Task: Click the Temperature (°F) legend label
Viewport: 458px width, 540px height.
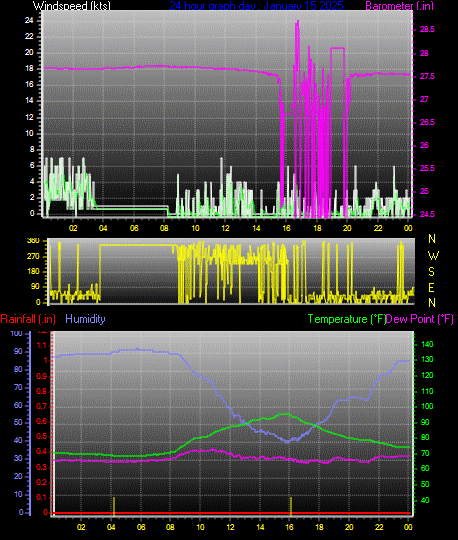Action: pyautogui.click(x=346, y=319)
